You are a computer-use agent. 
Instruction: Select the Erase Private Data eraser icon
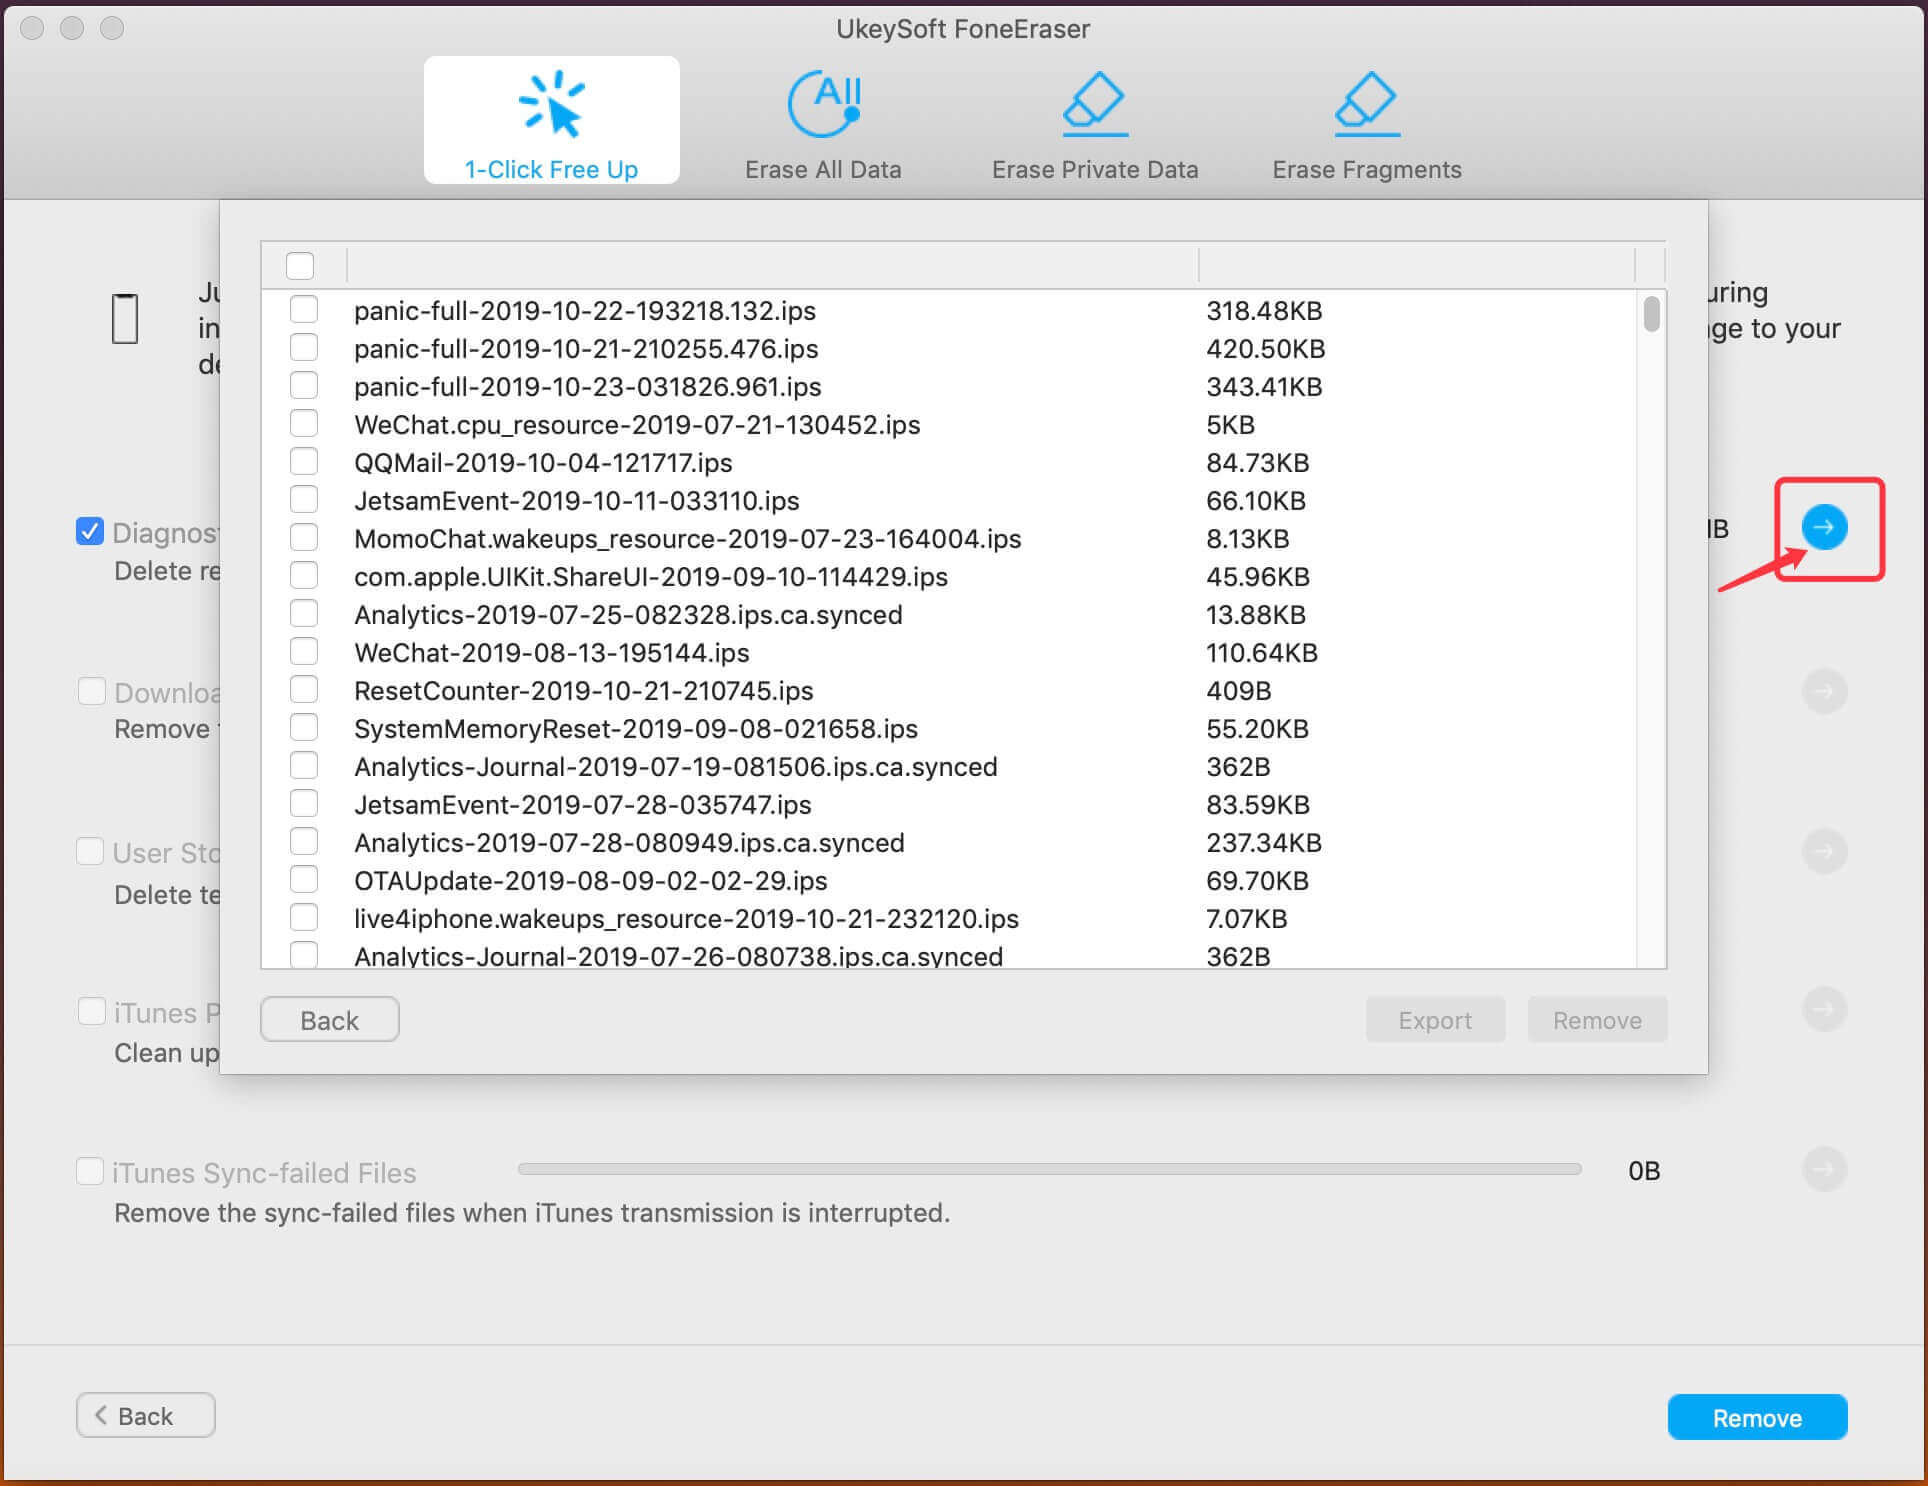[x=1095, y=104]
